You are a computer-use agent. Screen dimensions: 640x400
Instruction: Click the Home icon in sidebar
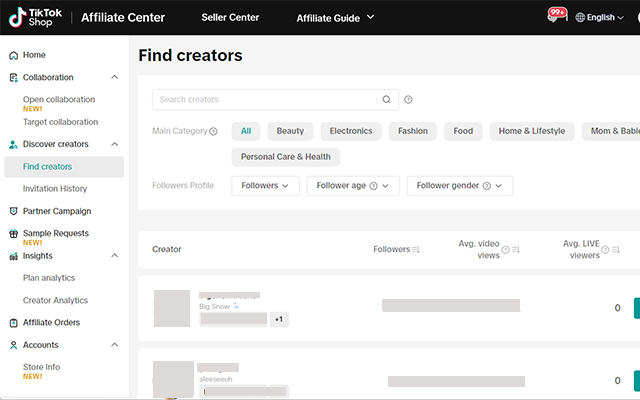coord(13,55)
